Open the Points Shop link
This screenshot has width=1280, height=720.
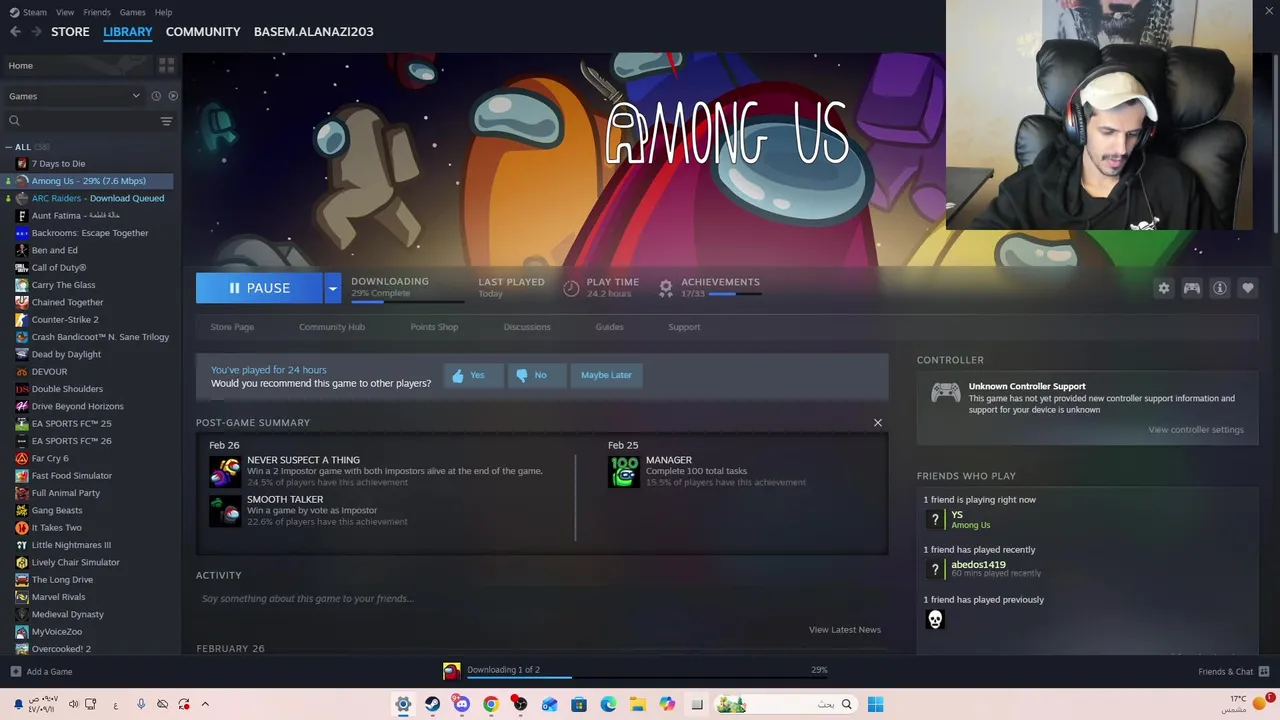(434, 327)
